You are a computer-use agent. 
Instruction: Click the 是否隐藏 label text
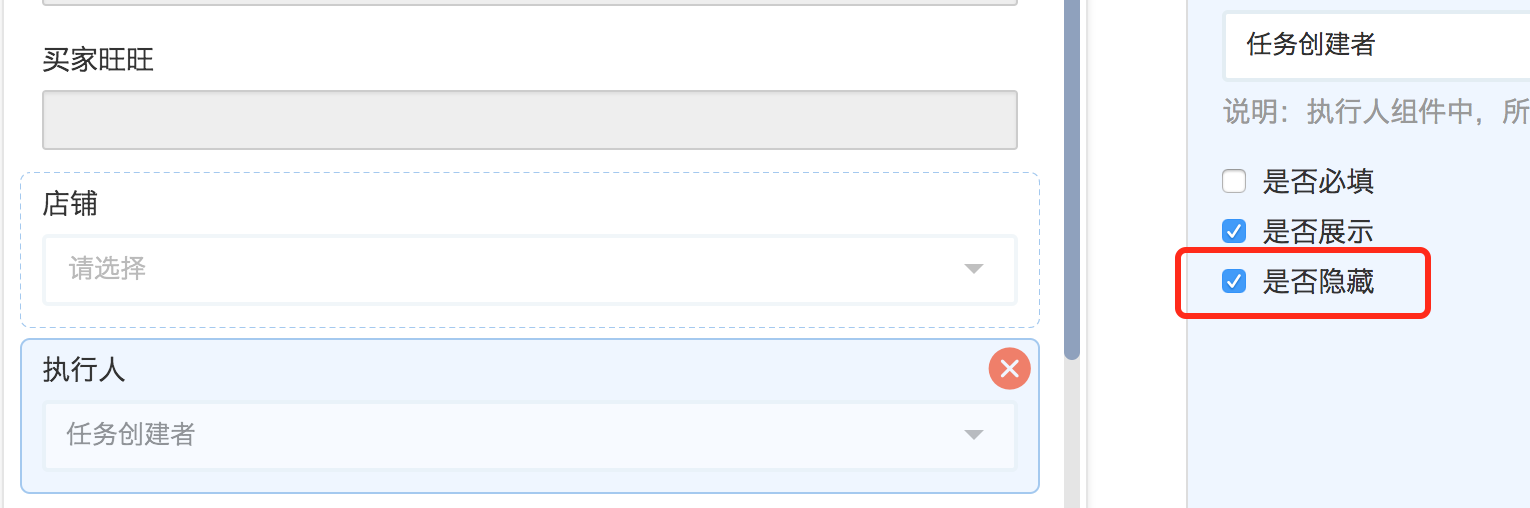[1318, 282]
